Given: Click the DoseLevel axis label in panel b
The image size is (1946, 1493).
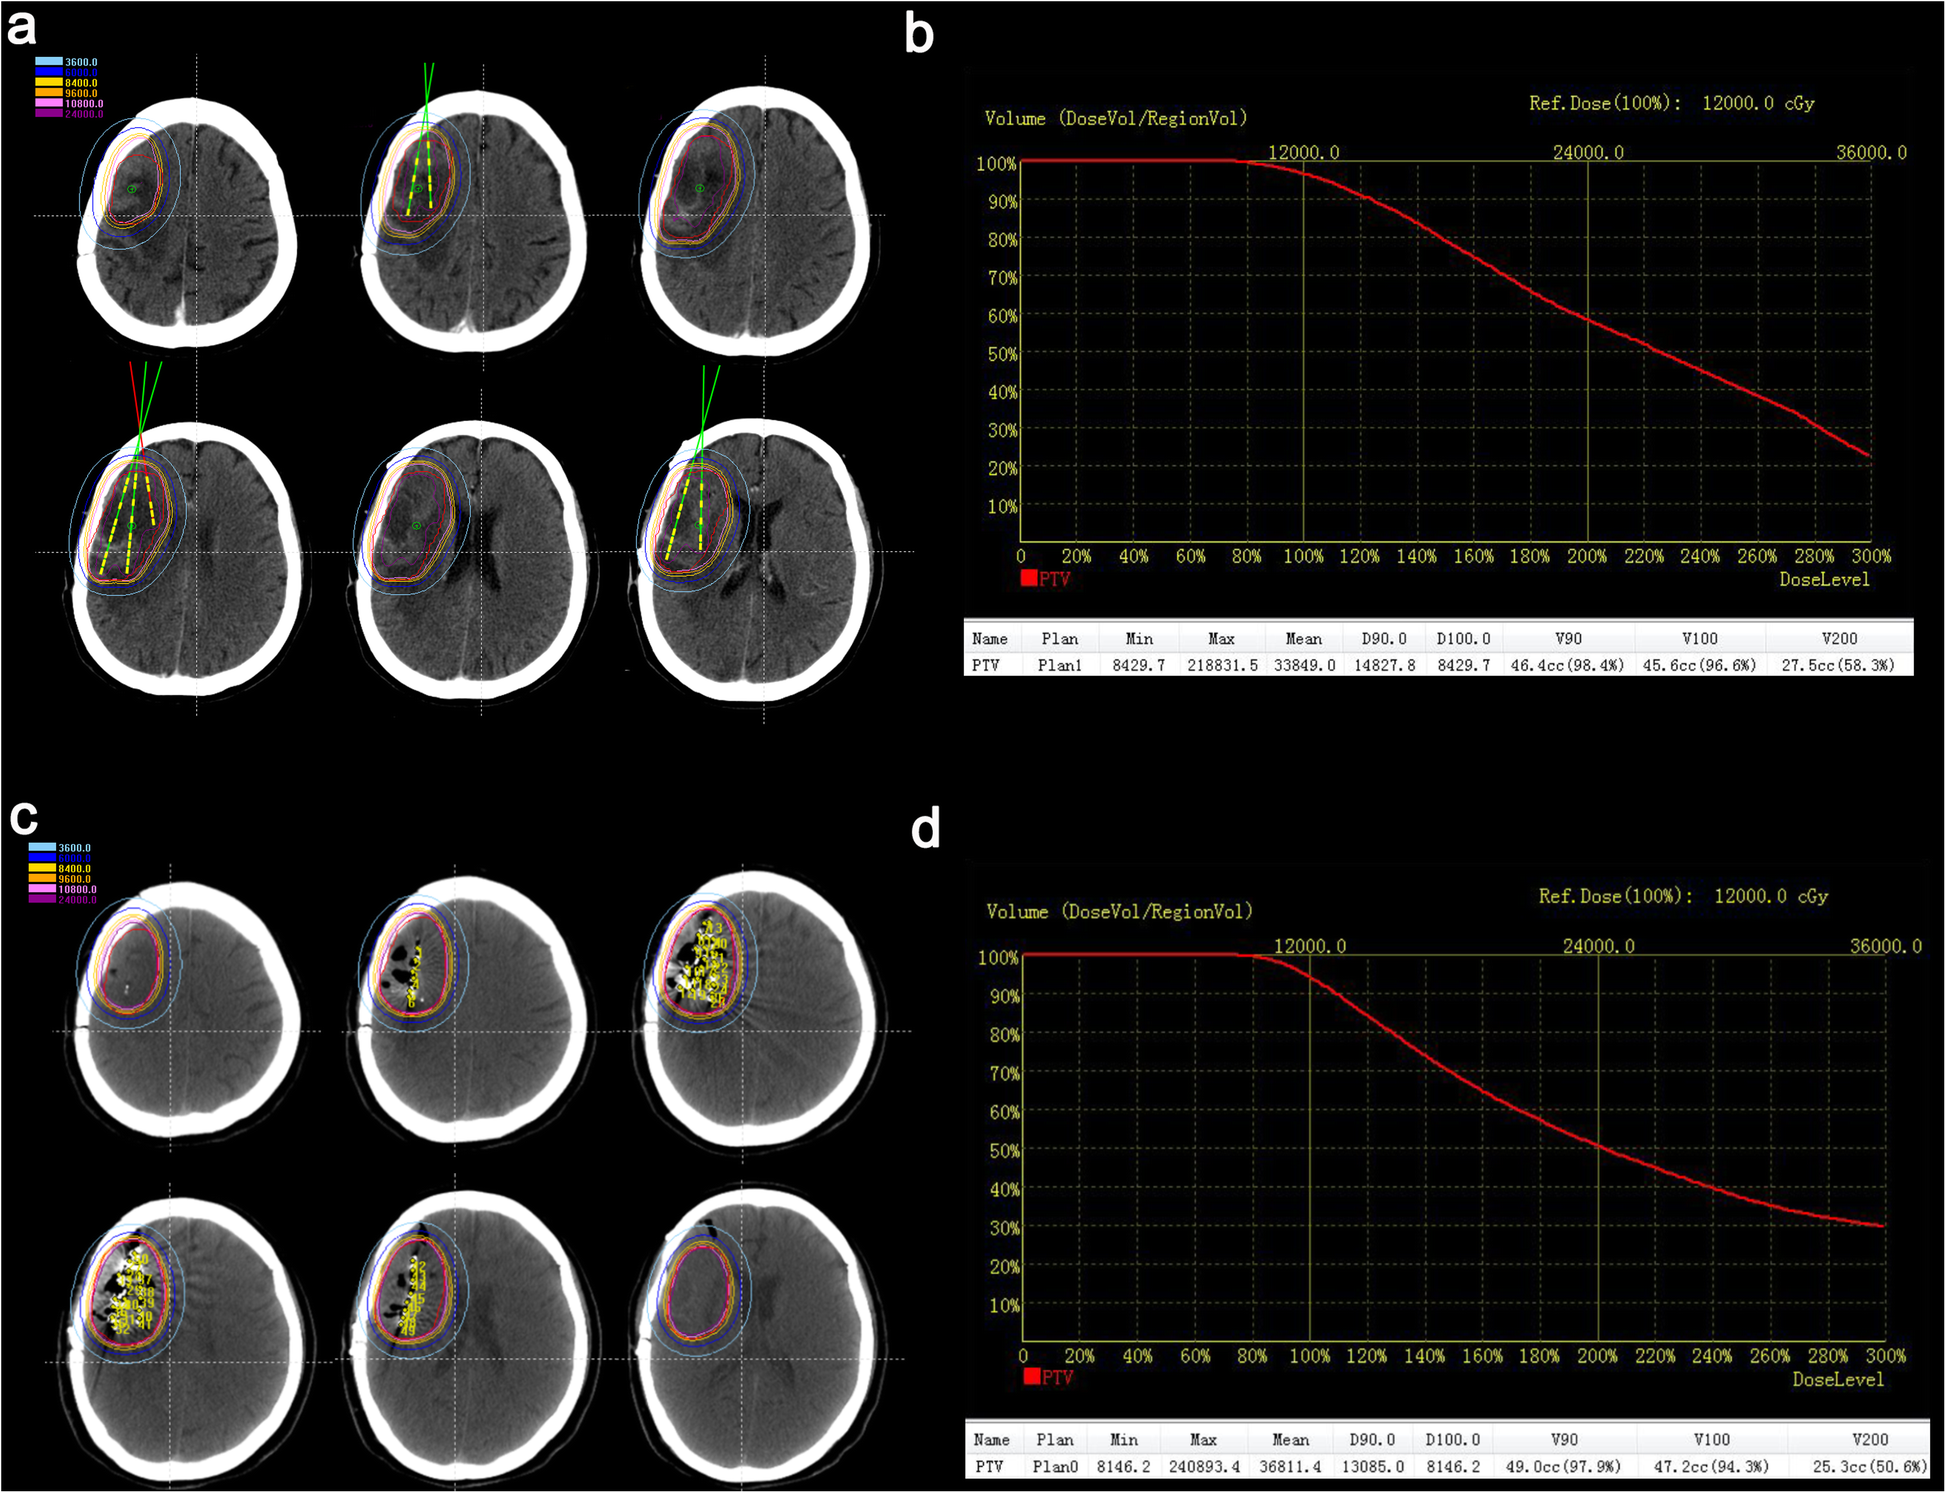Looking at the screenshot, I should click(x=1824, y=579).
